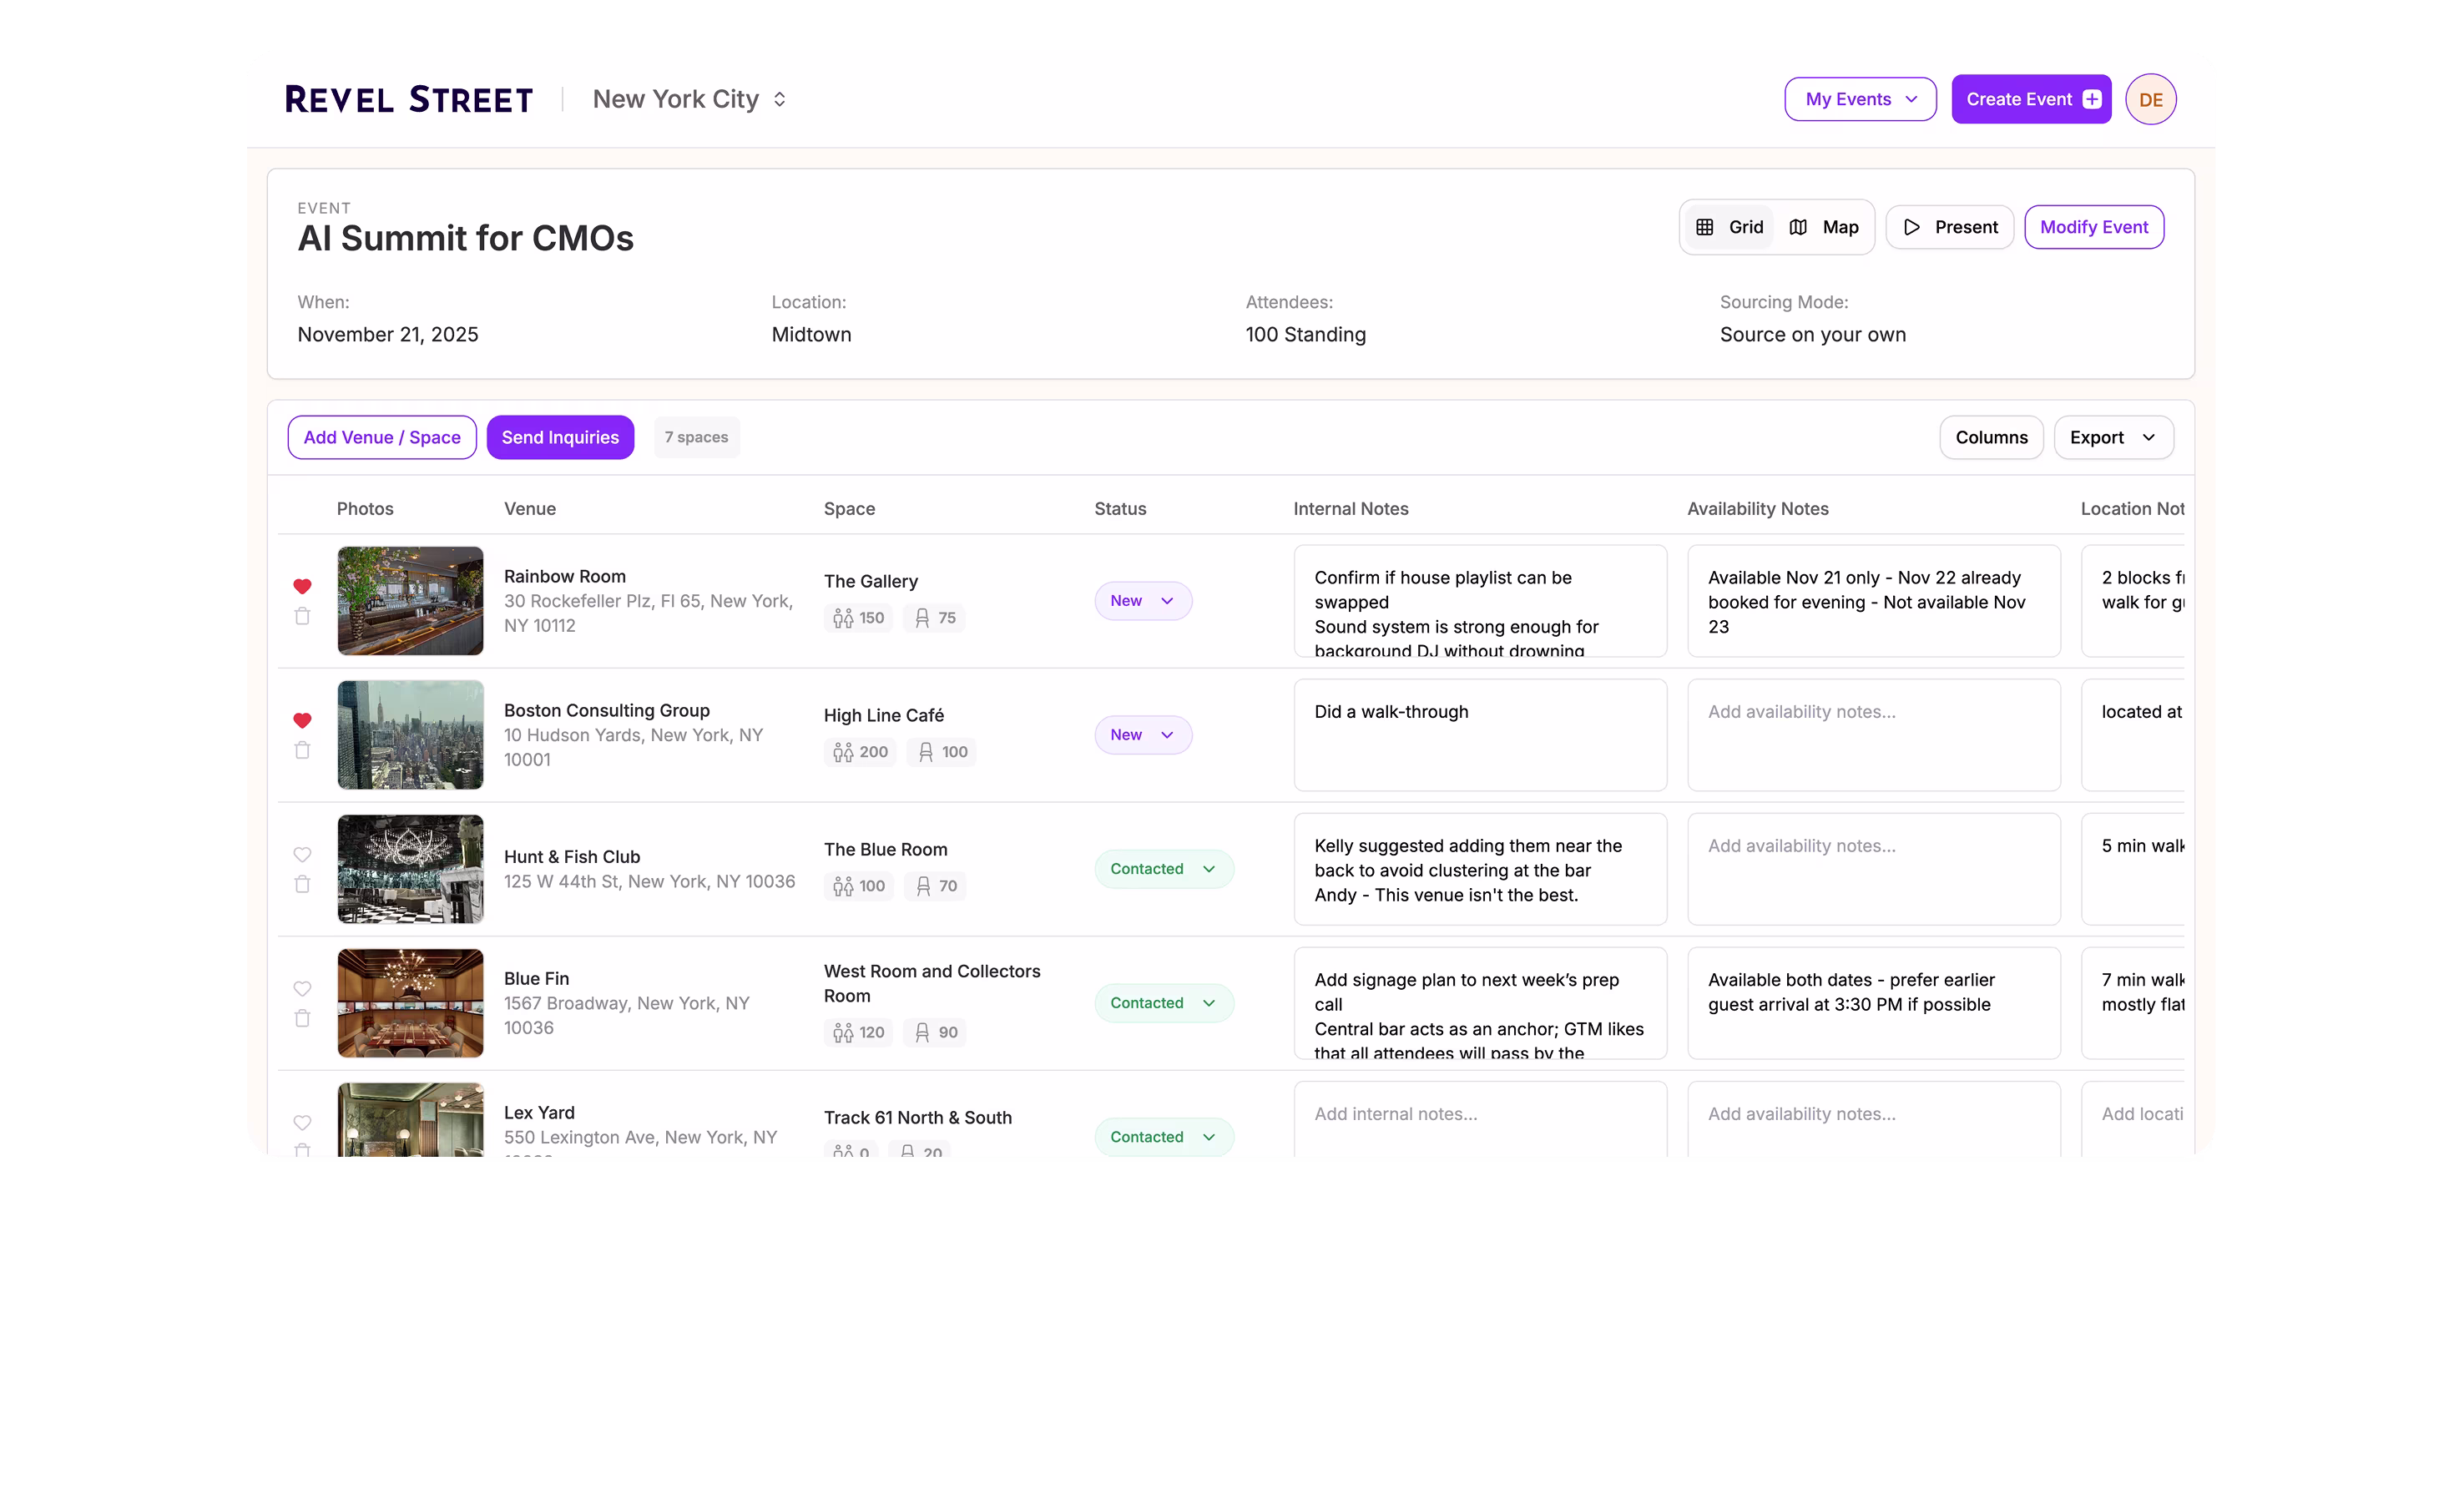Click the Send Inquiries button
Screen dimensions: 2464x1489
click(x=560, y=437)
